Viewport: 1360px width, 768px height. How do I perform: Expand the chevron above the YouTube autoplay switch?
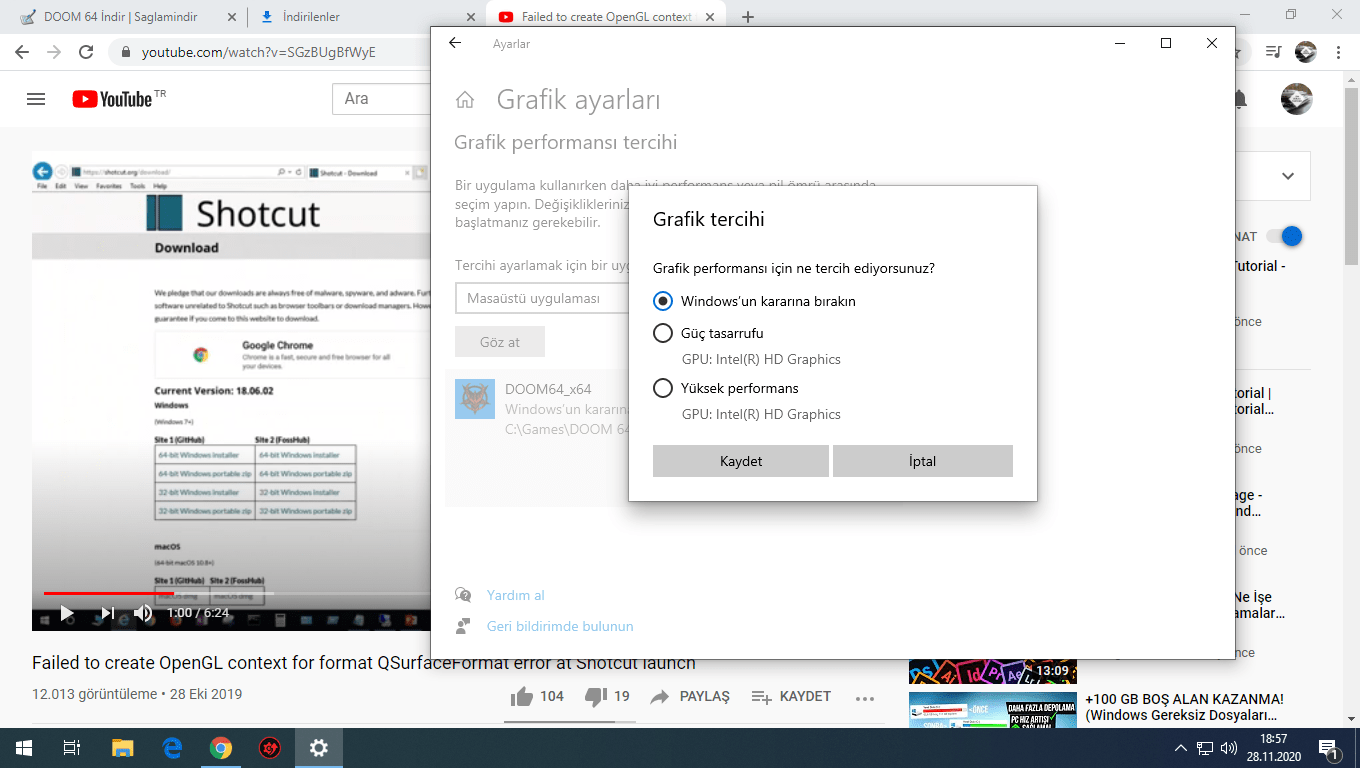point(1287,177)
